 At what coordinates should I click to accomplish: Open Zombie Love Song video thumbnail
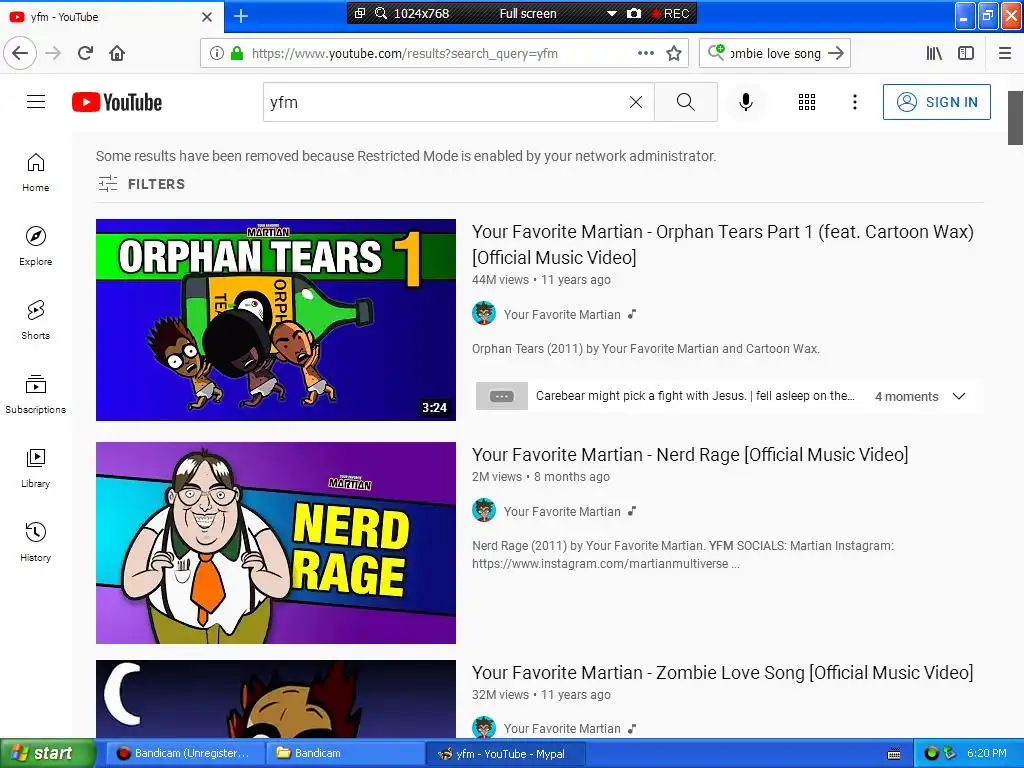point(276,699)
